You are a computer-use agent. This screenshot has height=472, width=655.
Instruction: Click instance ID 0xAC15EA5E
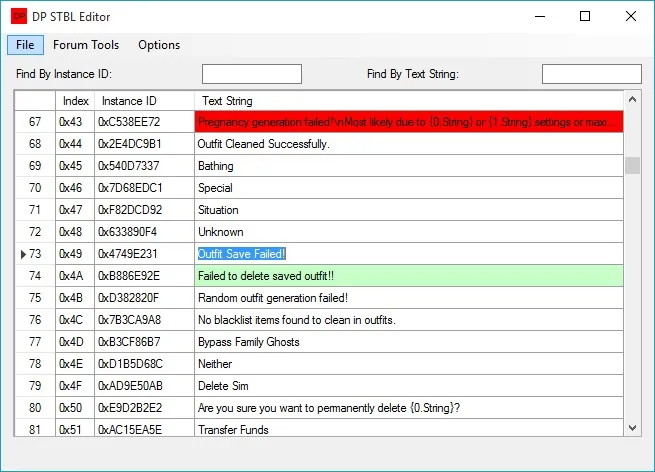click(145, 428)
